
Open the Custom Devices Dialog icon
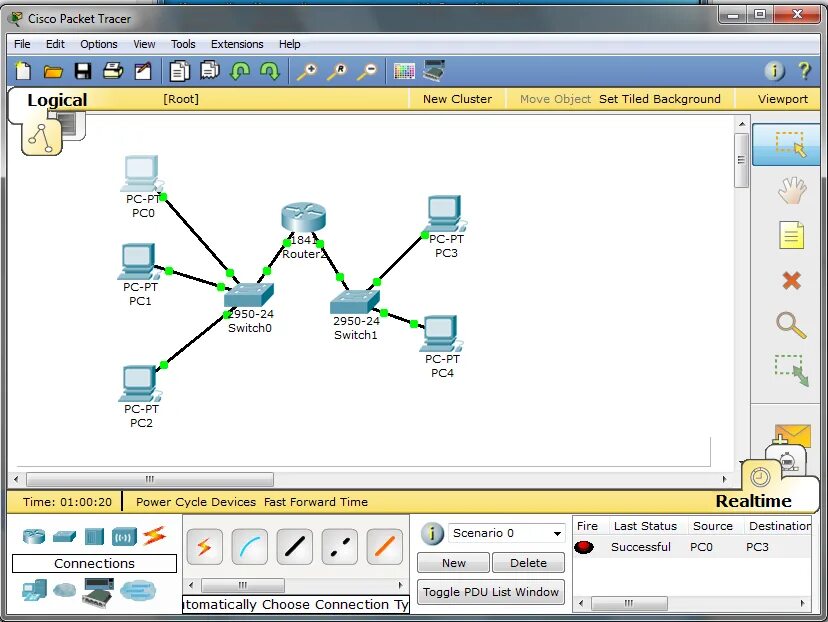pos(435,71)
